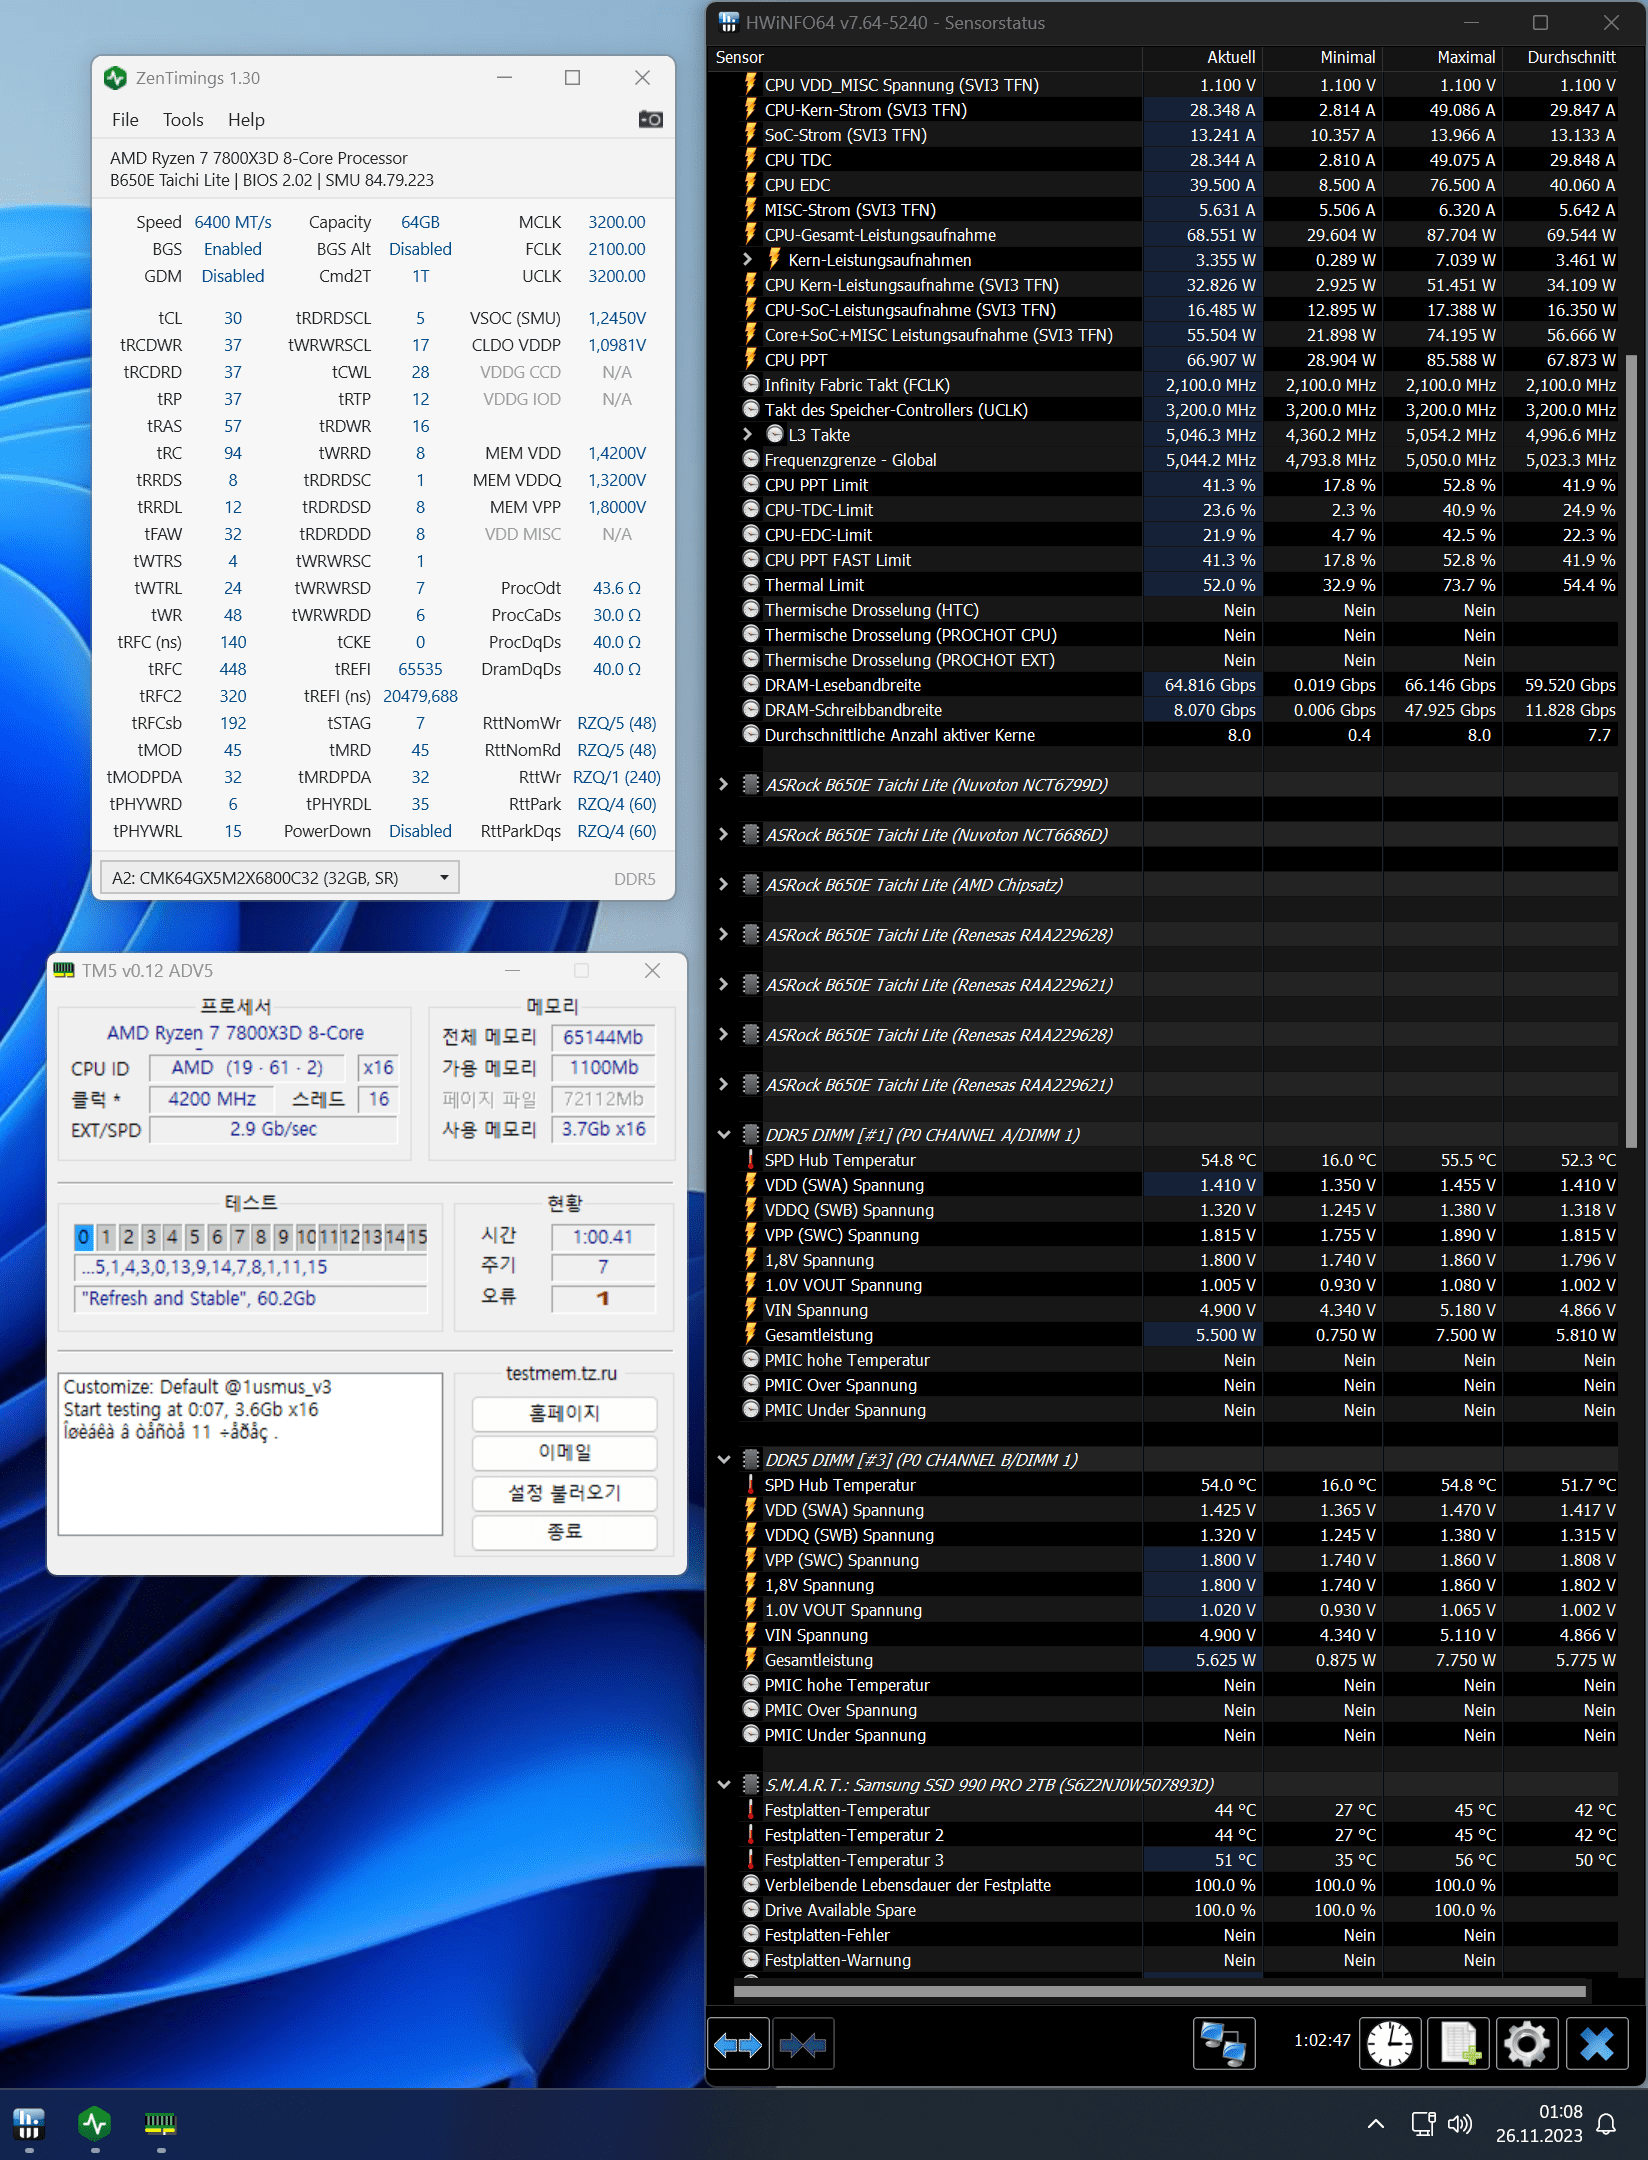Image resolution: width=1648 pixels, height=2160 pixels.
Task: Click the Durchschnitt column header
Action: 1571,58
